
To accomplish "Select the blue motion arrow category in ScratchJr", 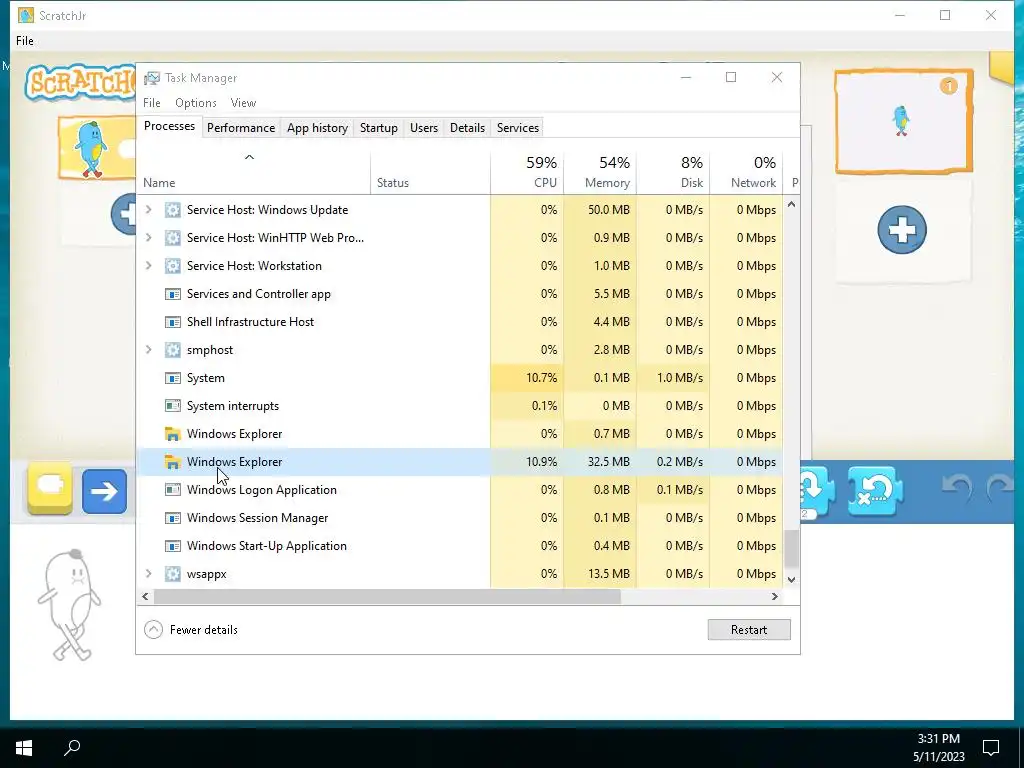I will pyautogui.click(x=104, y=491).
